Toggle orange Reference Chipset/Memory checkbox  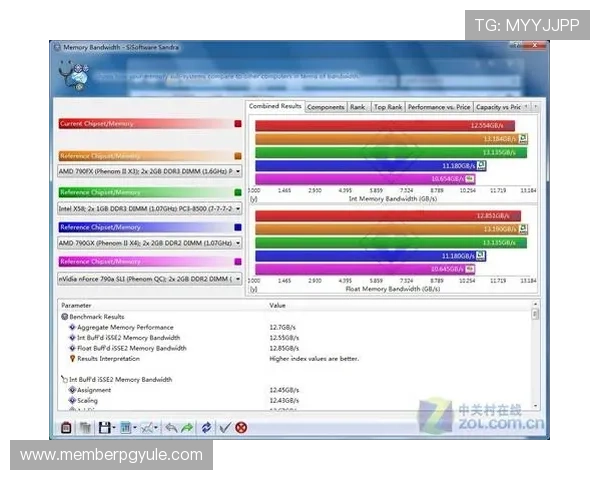click(x=238, y=156)
